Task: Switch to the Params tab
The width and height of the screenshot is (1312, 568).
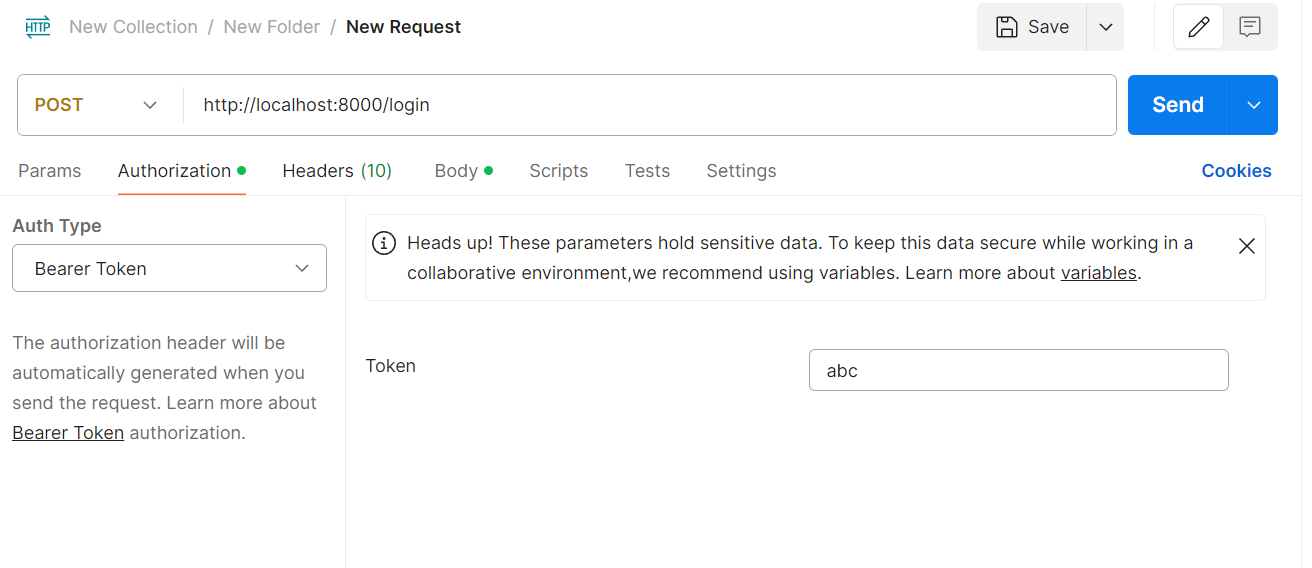Action: click(49, 171)
